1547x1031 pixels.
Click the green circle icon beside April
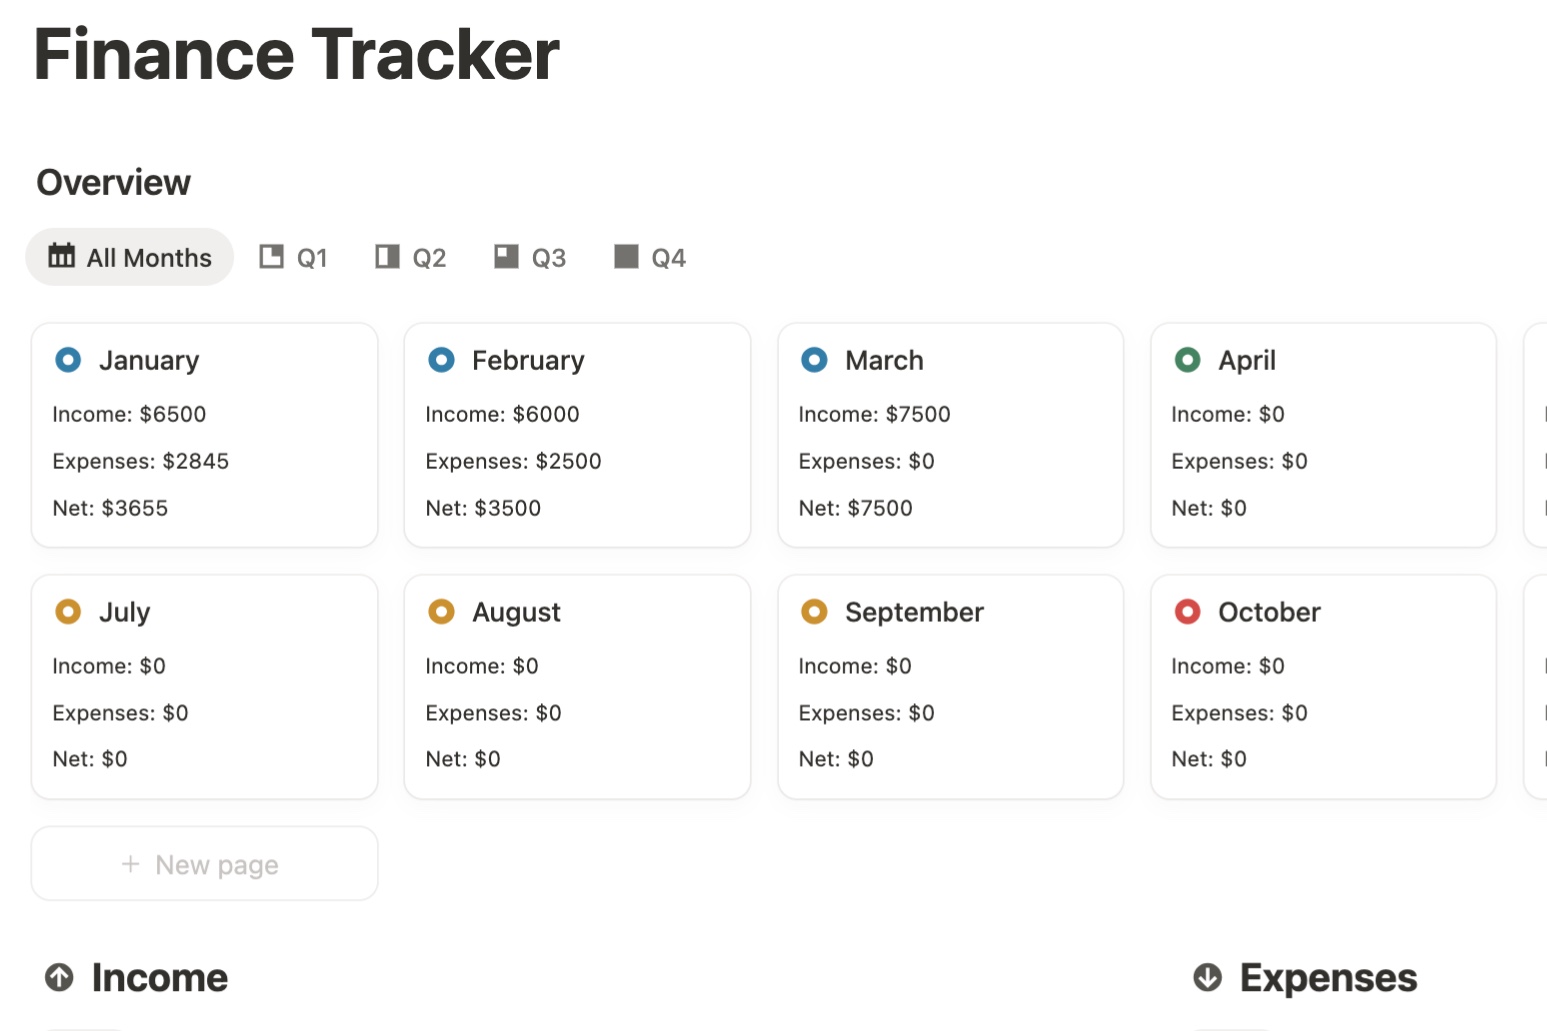coord(1187,360)
